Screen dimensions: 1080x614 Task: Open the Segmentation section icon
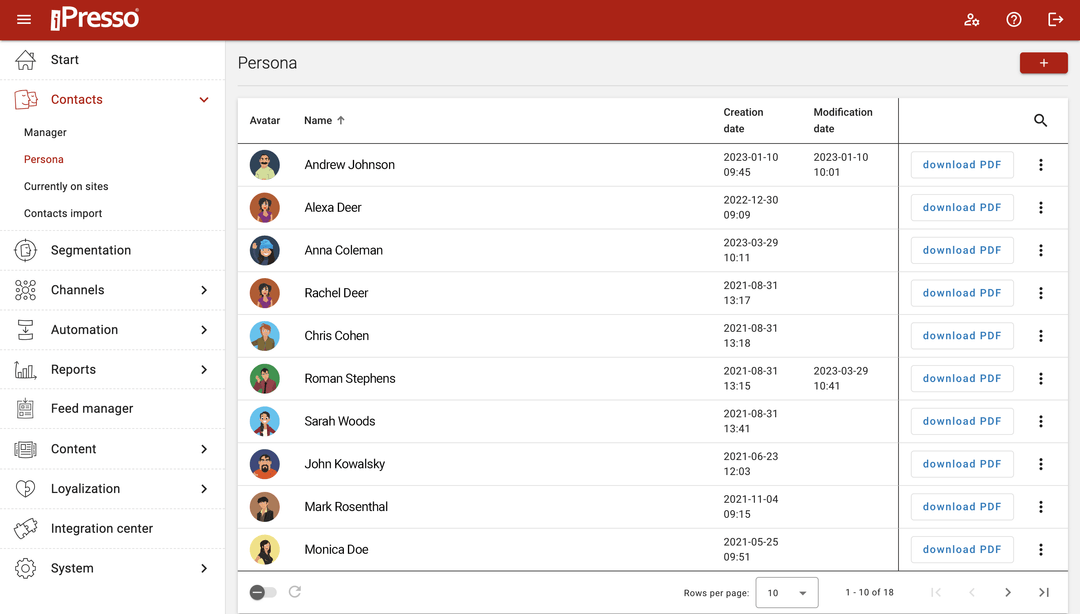[x=24, y=250]
